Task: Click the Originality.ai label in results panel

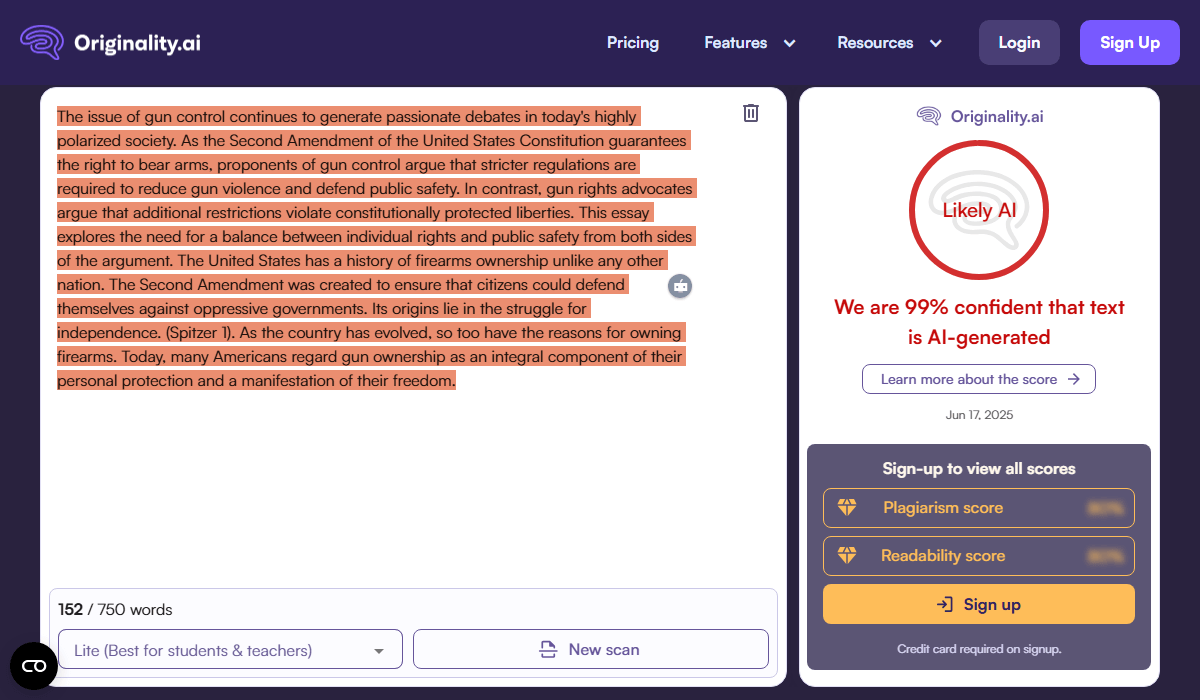Action: click(997, 116)
